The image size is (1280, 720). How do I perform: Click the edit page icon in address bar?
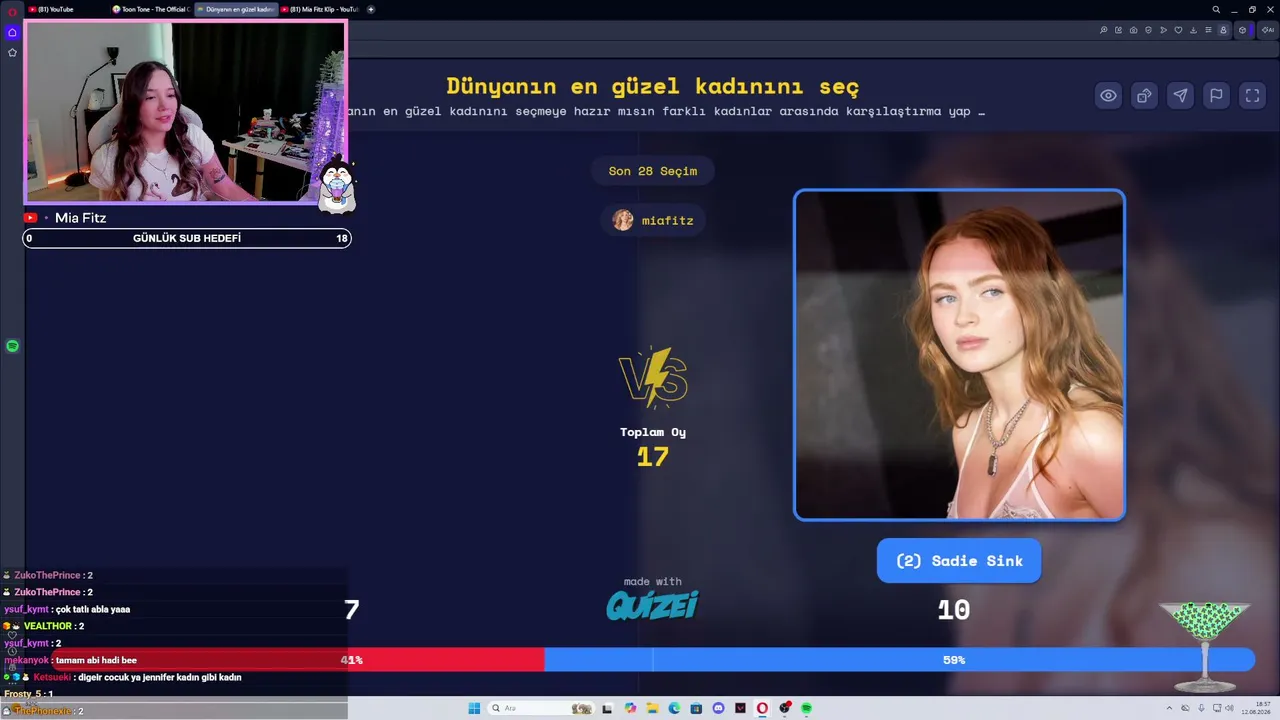(1118, 30)
